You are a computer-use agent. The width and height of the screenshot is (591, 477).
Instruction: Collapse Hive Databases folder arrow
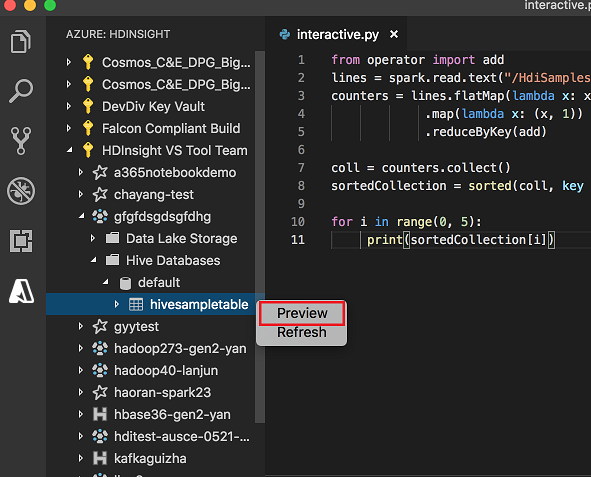(93, 260)
